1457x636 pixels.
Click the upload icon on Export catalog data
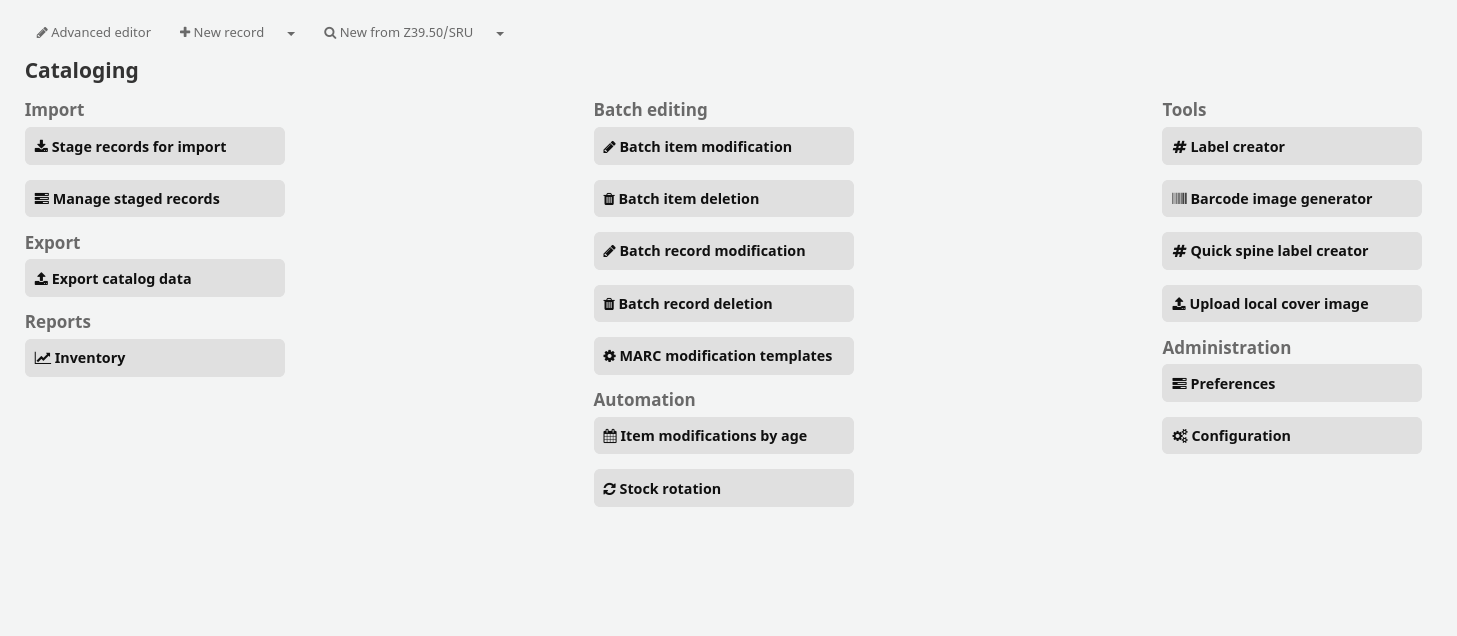tap(41, 279)
